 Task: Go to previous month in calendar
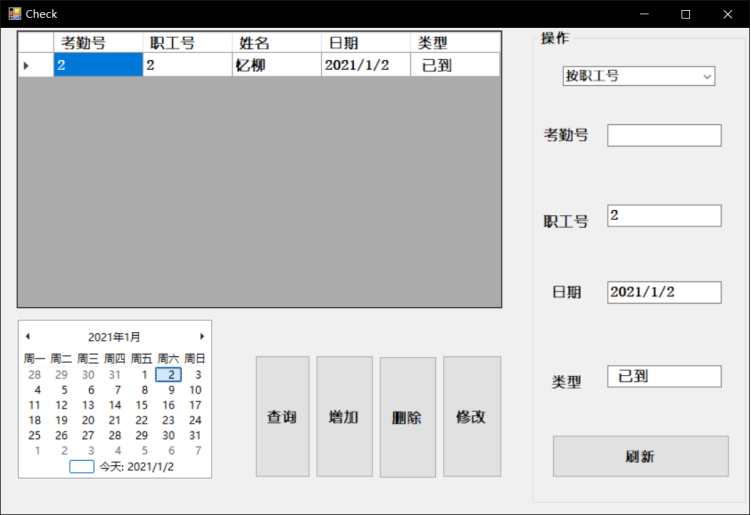click(28, 336)
